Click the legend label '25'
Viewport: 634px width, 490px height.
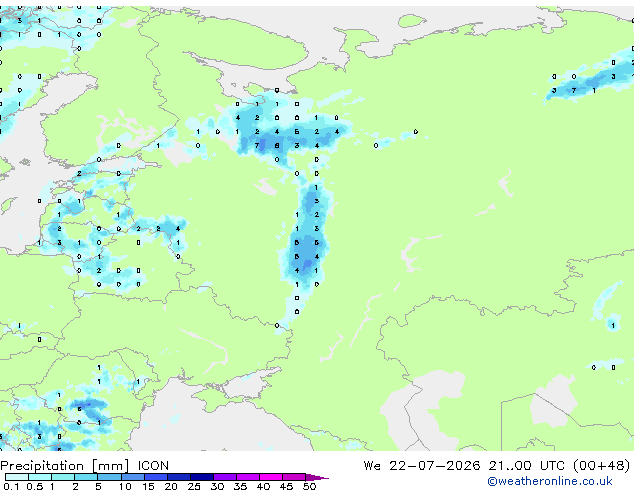click(x=194, y=486)
